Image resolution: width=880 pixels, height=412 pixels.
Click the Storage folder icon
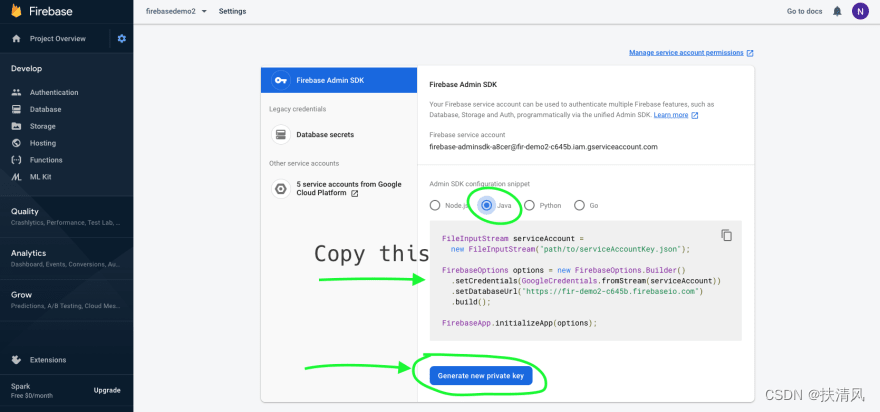[x=16, y=126]
